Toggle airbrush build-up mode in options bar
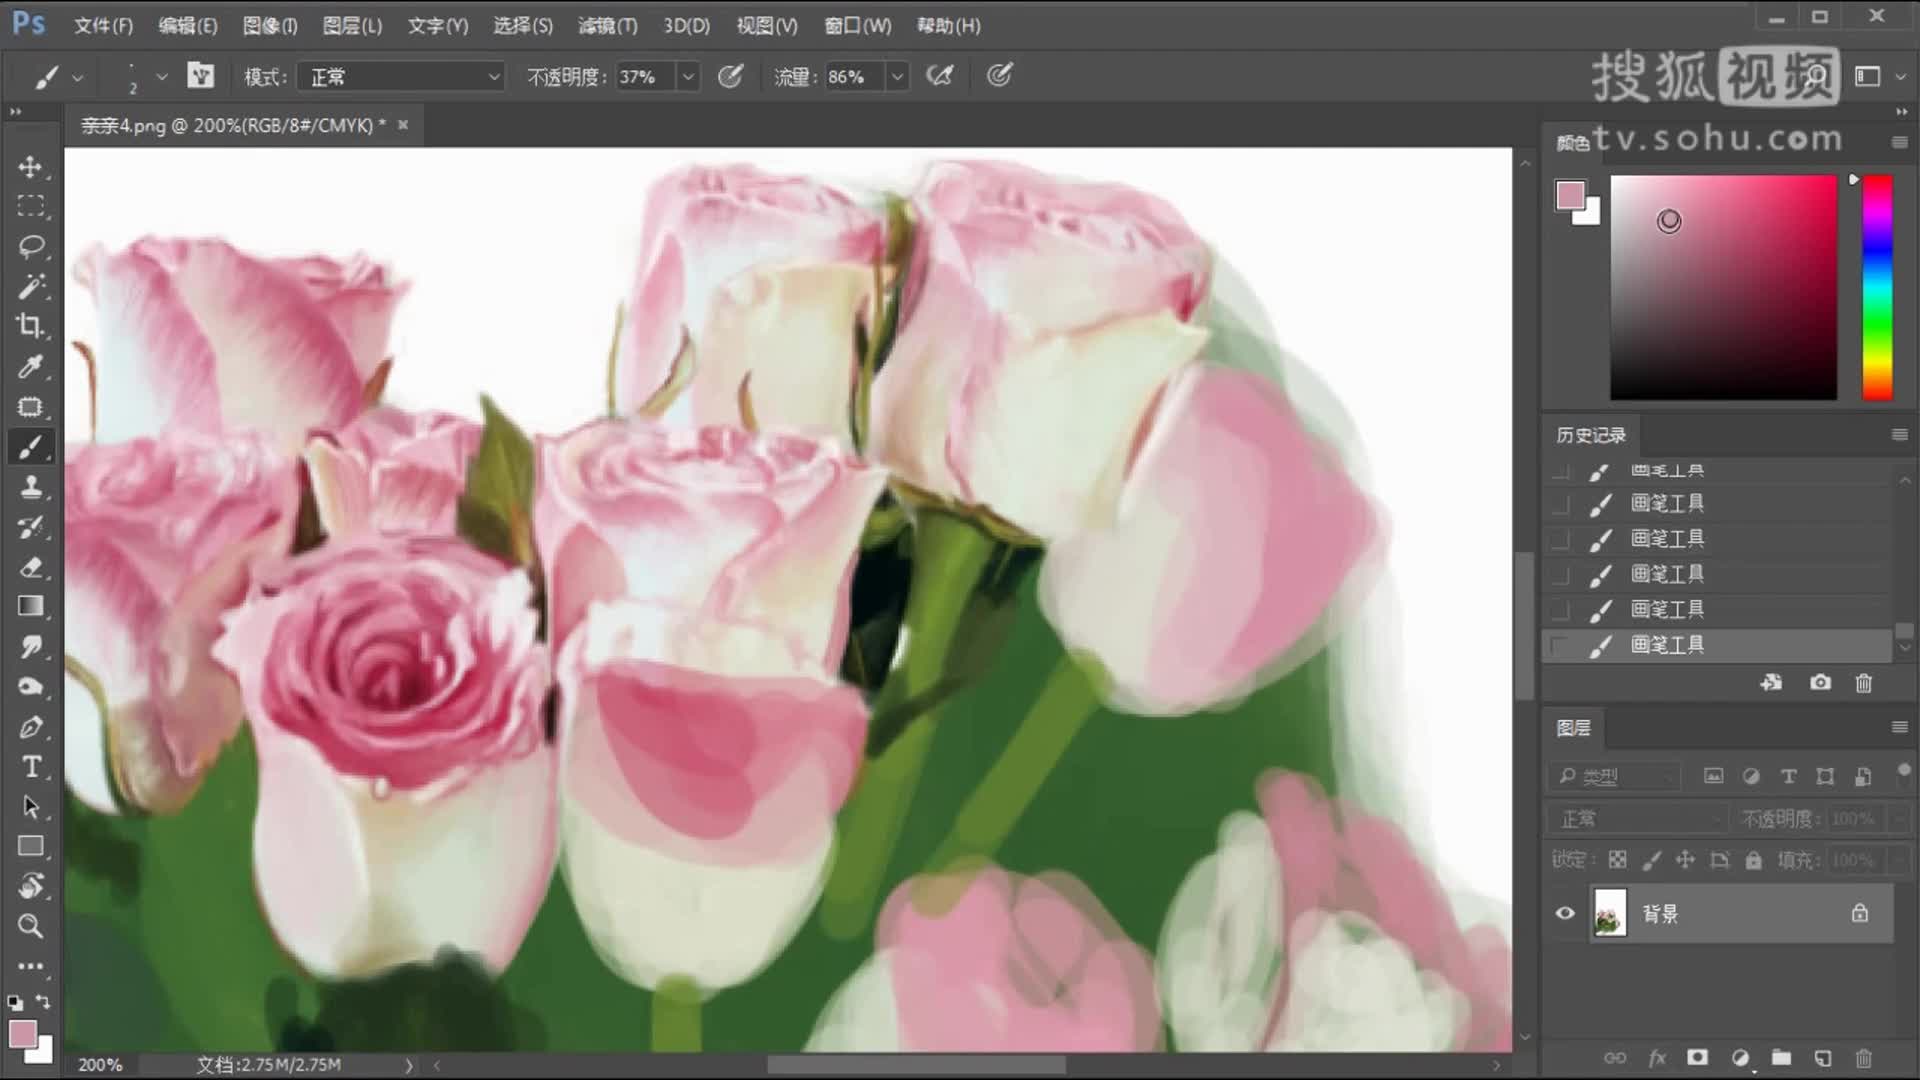This screenshot has width=1920, height=1080. tap(939, 76)
